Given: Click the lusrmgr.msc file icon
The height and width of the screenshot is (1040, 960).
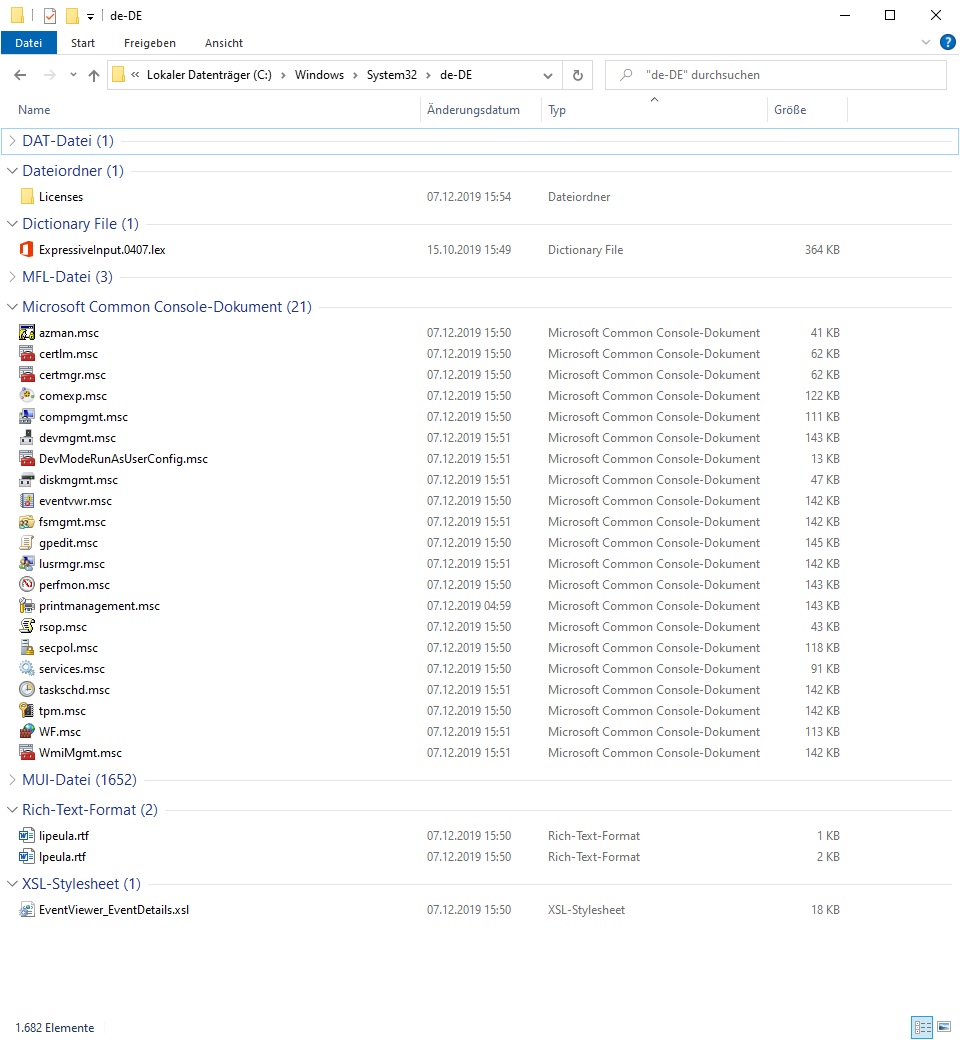Looking at the screenshot, I should tap(27, 564).
